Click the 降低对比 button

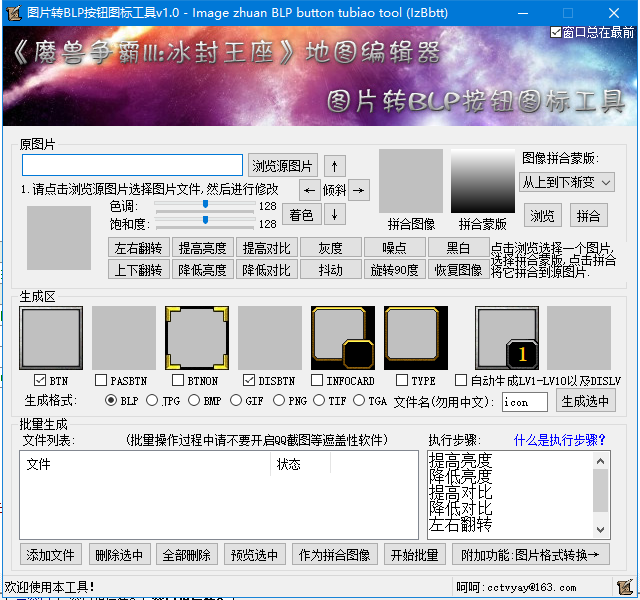[x=267, y=270]
